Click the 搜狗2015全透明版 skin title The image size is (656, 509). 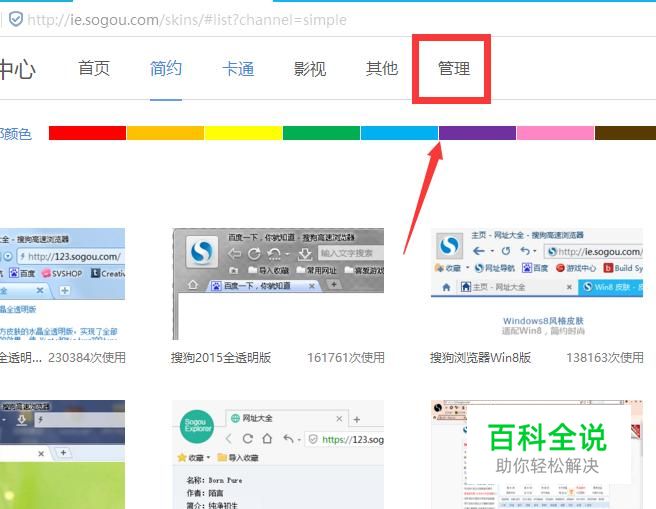[x=221, y=358]
